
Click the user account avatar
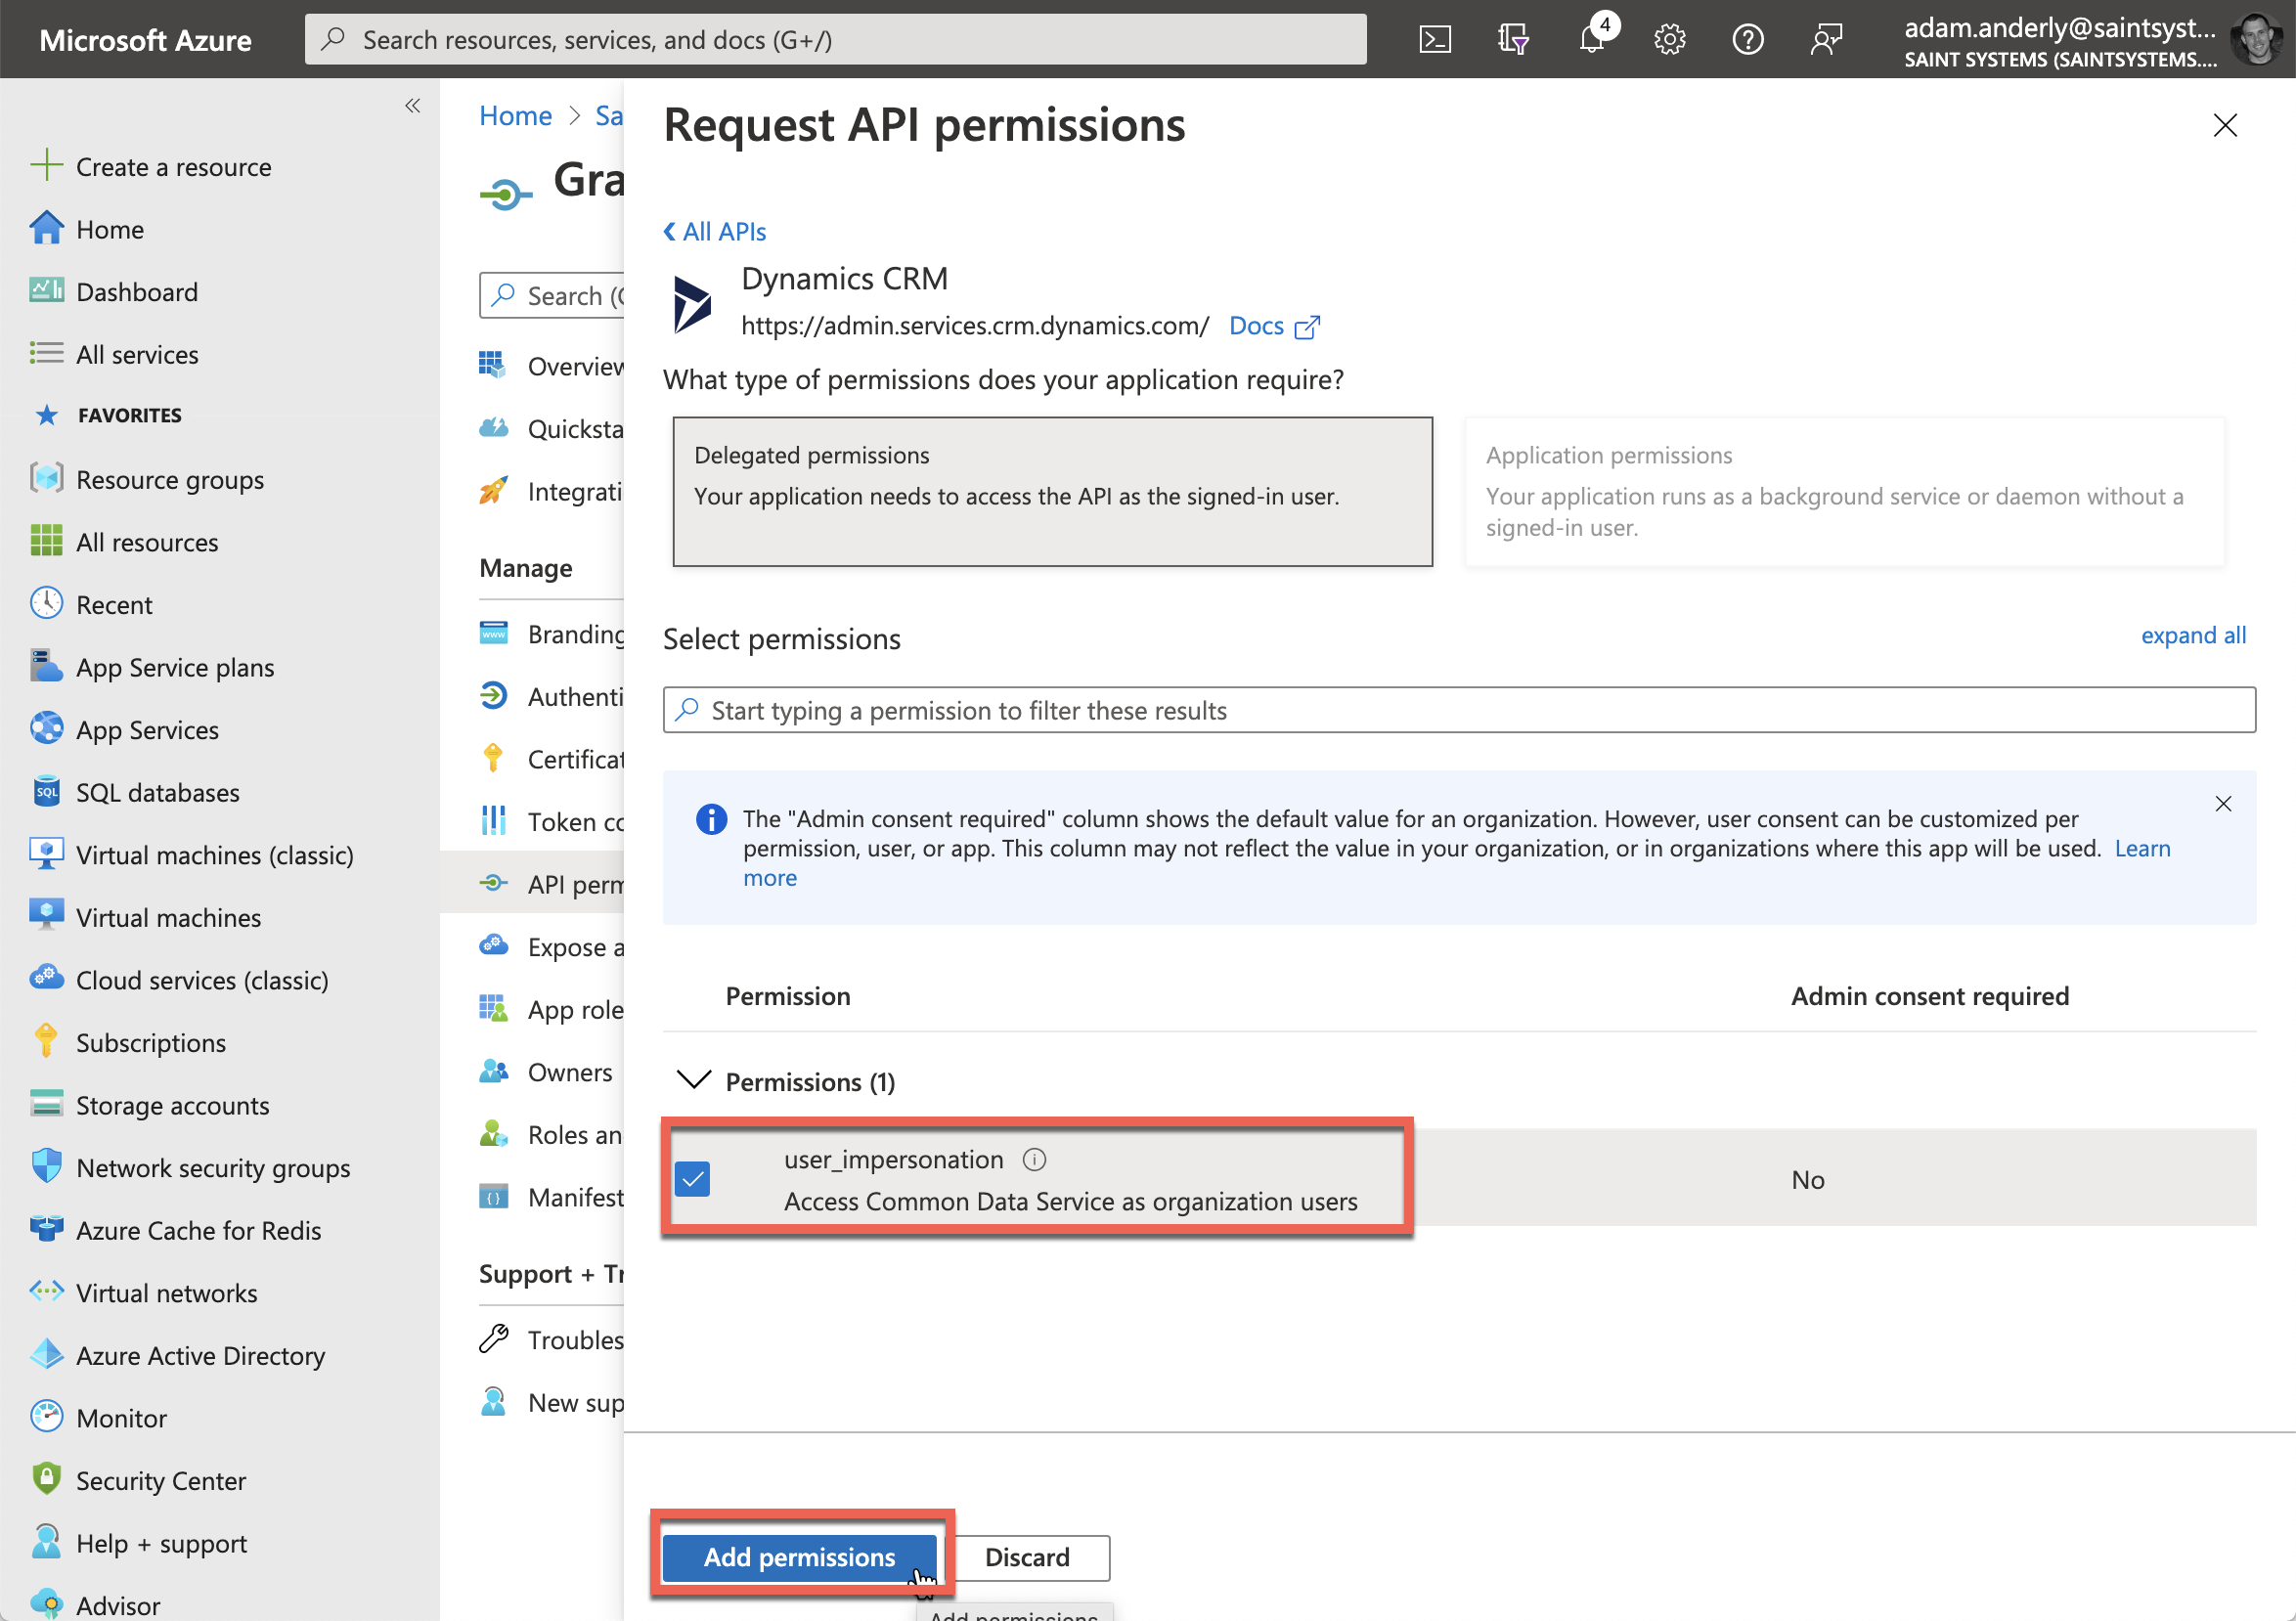(2255, 39)
